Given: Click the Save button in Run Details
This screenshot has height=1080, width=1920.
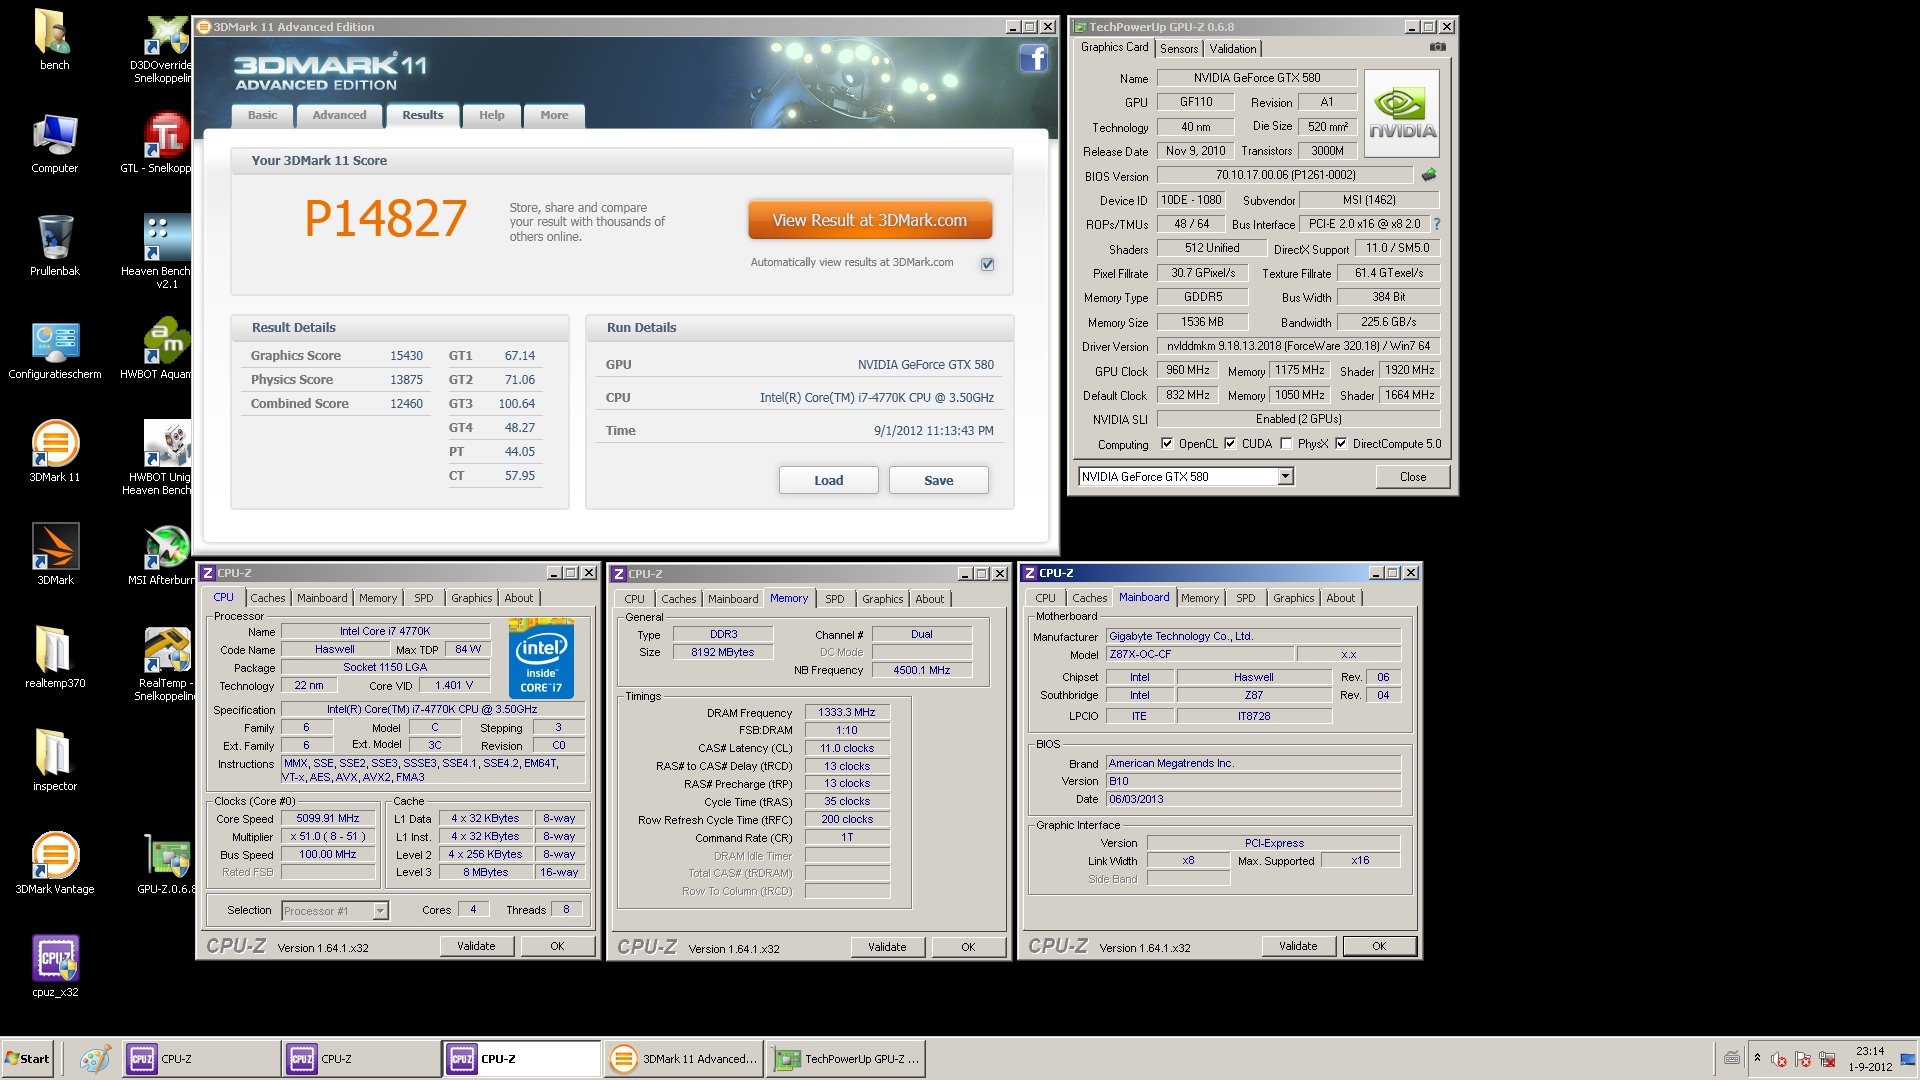Looking at the screenshot, I should click(x=938, y=480).
